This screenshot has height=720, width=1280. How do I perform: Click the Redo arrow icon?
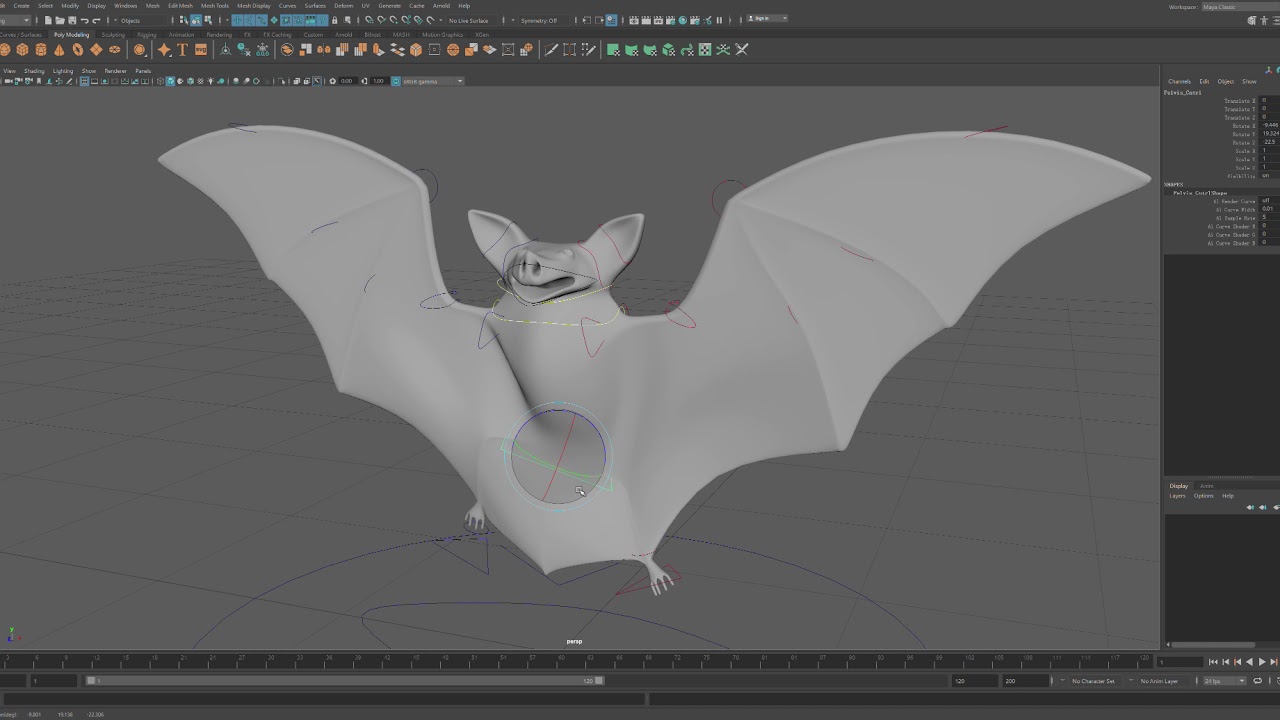coord(97,20)
